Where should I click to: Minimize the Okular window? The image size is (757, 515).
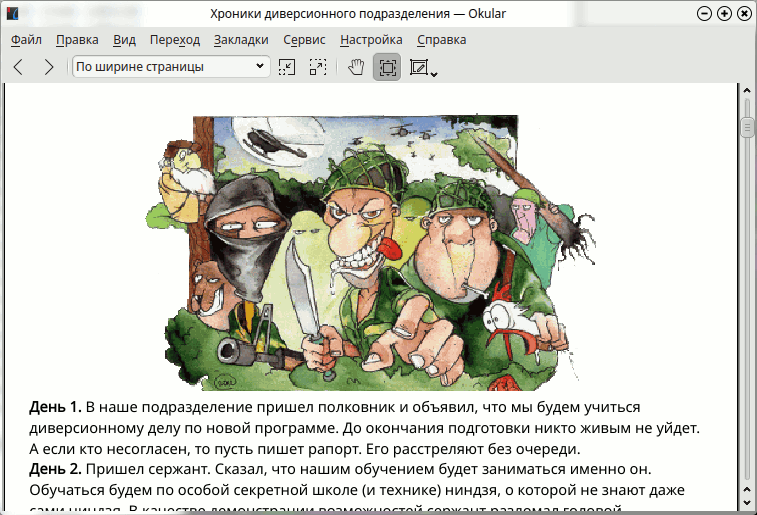704,14
